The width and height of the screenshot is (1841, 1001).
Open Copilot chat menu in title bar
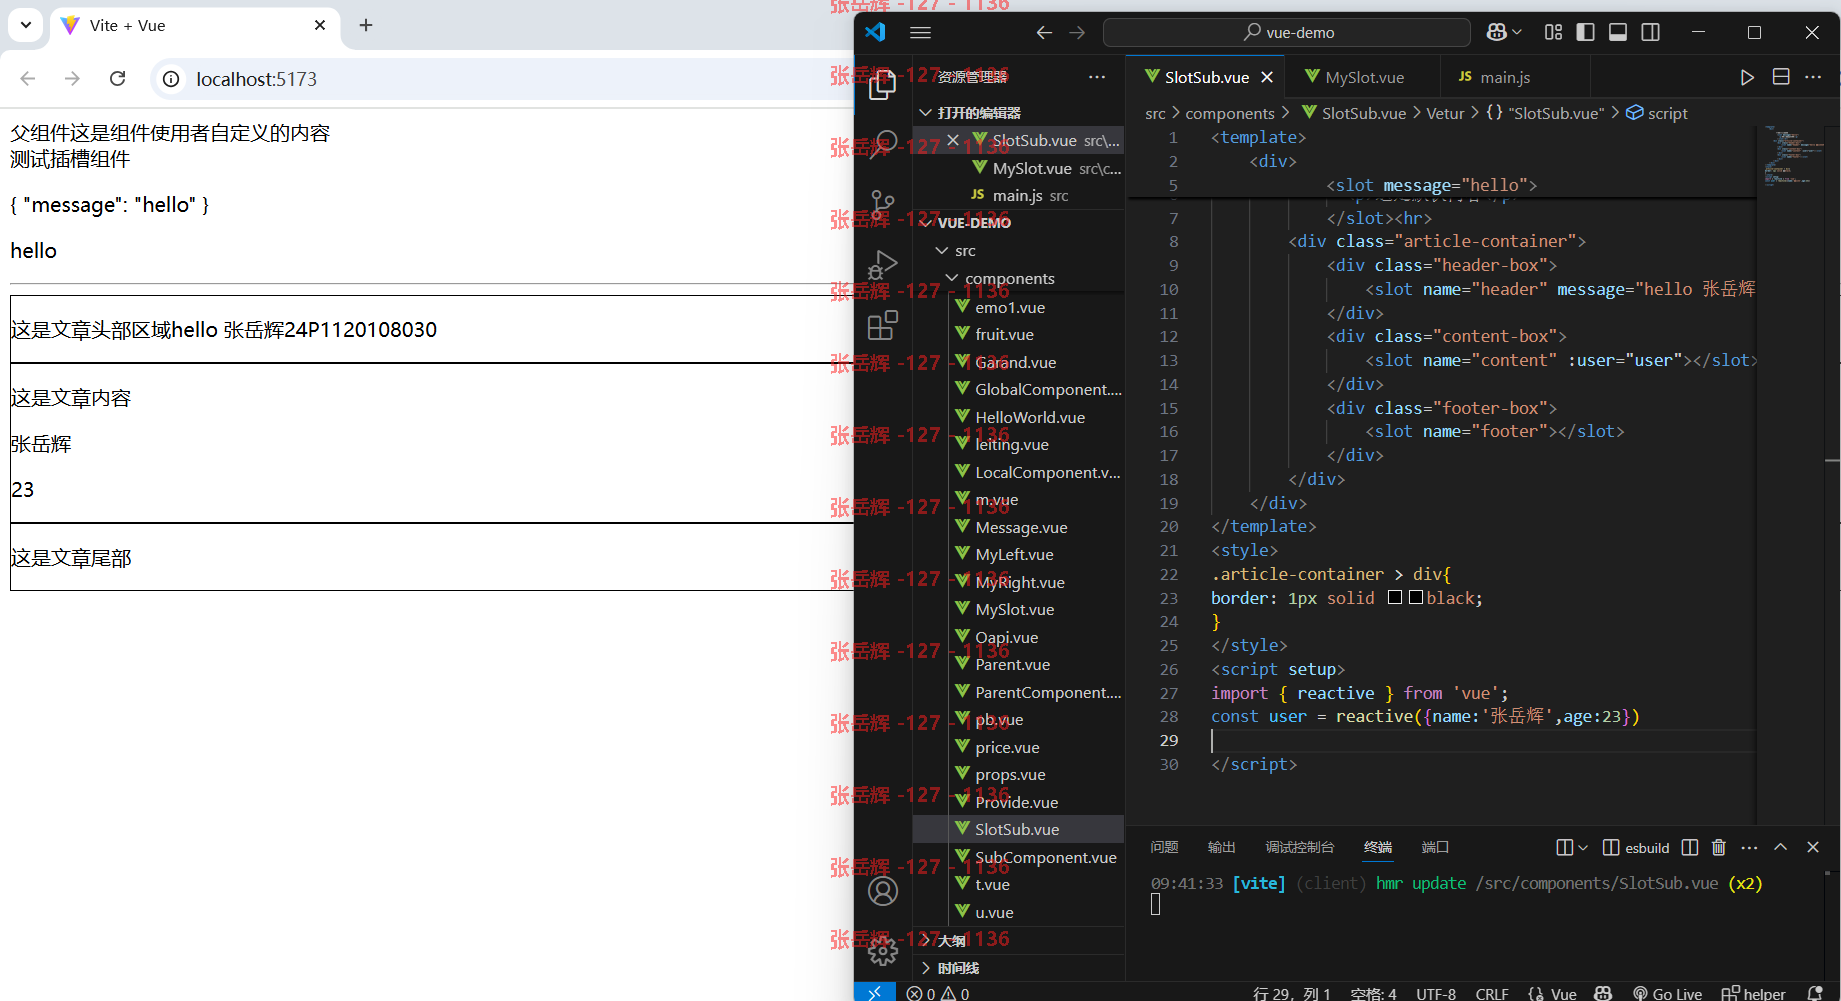tap(1503, 32)
